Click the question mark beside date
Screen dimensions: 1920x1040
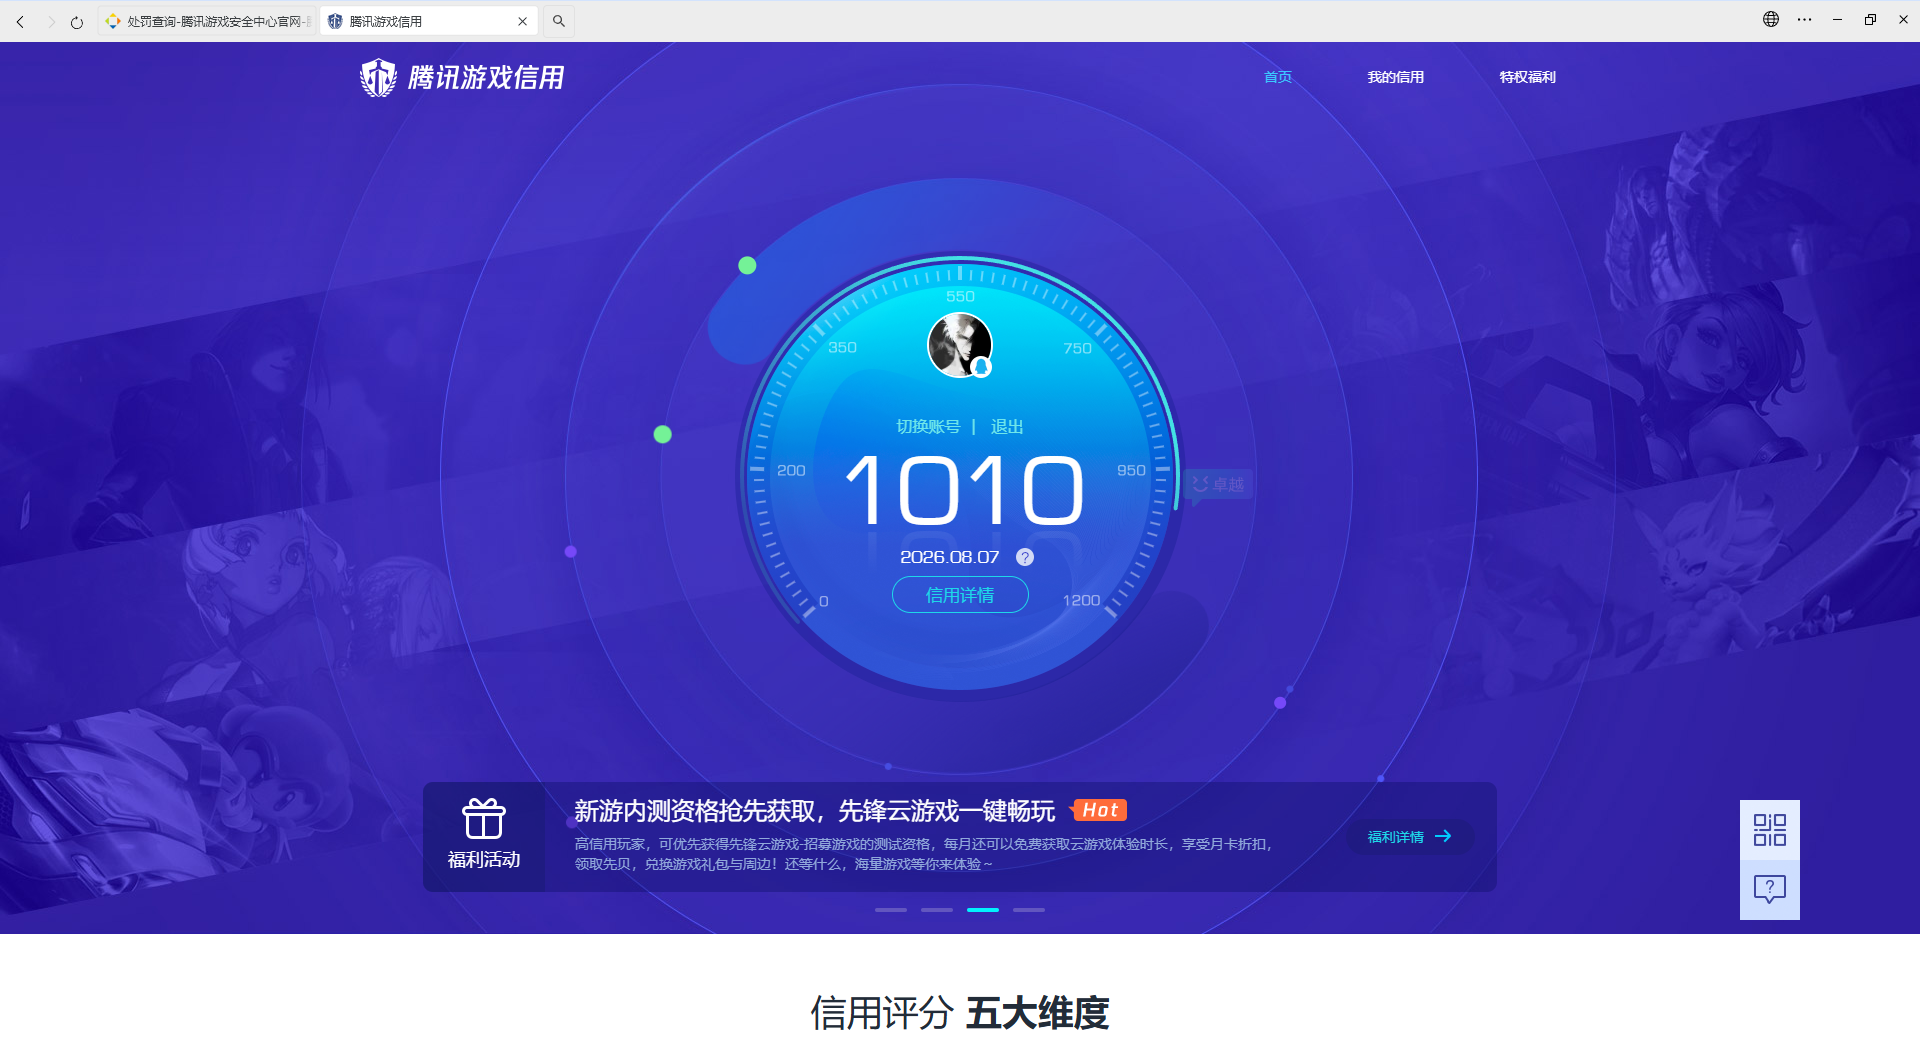tap(1025, 557)
